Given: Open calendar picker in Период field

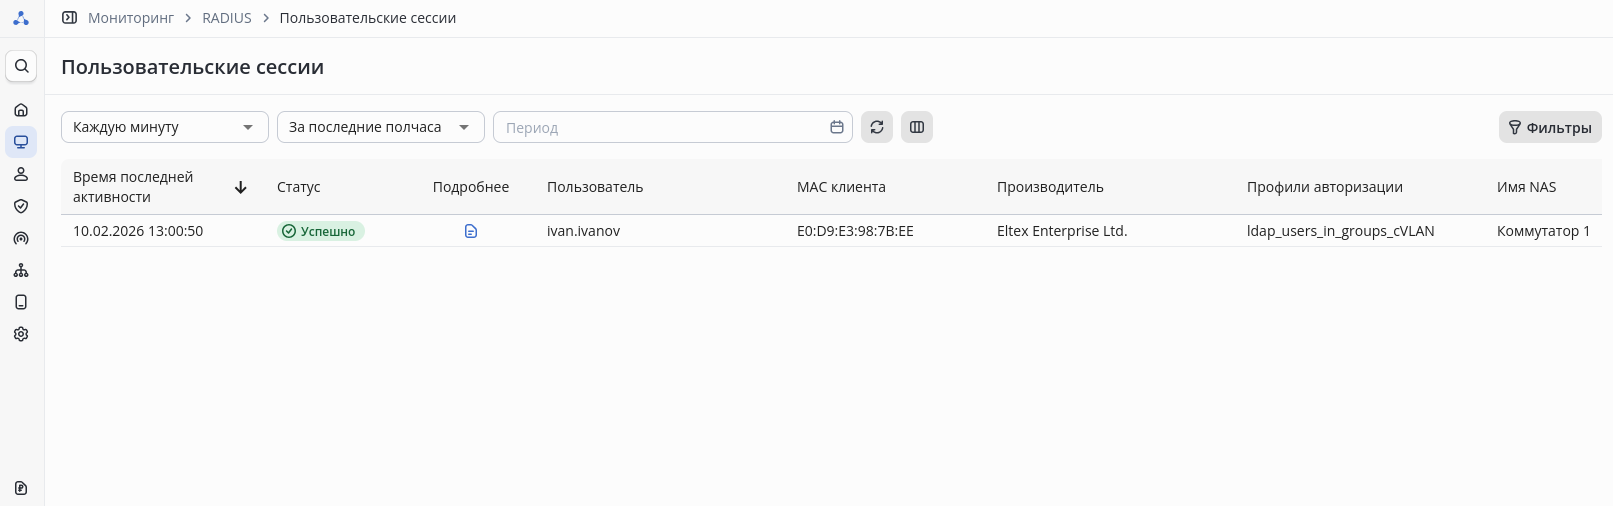Looking at the screenshot, I should point(837,127).
